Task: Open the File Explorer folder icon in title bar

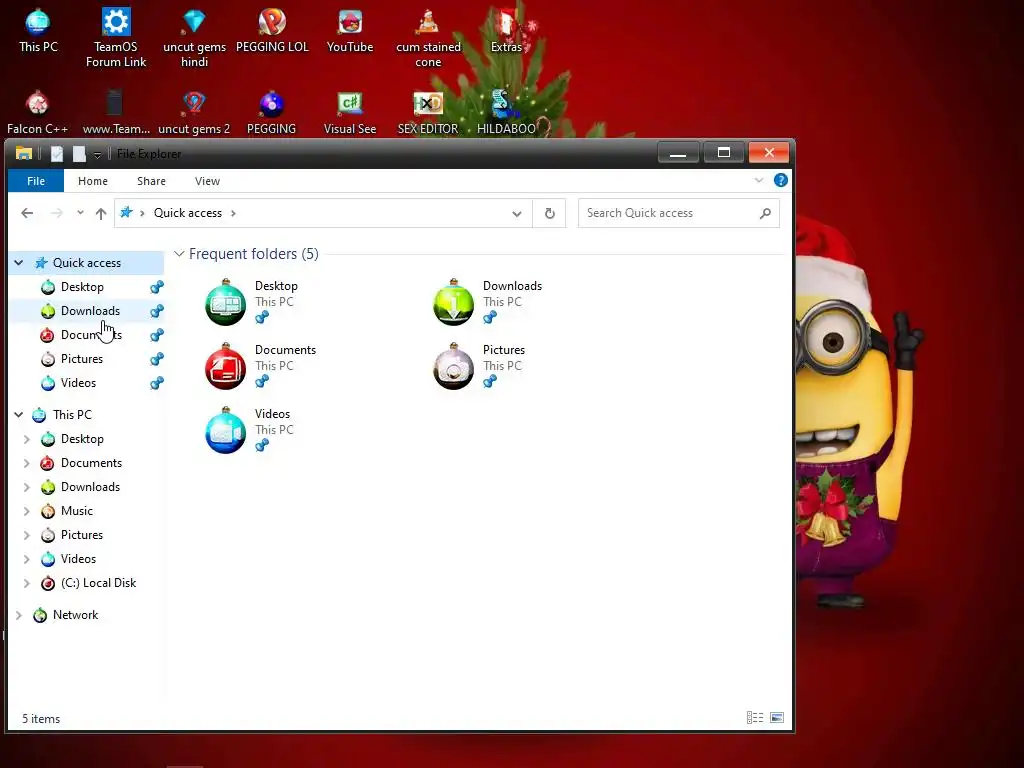Action: point(24,153)
